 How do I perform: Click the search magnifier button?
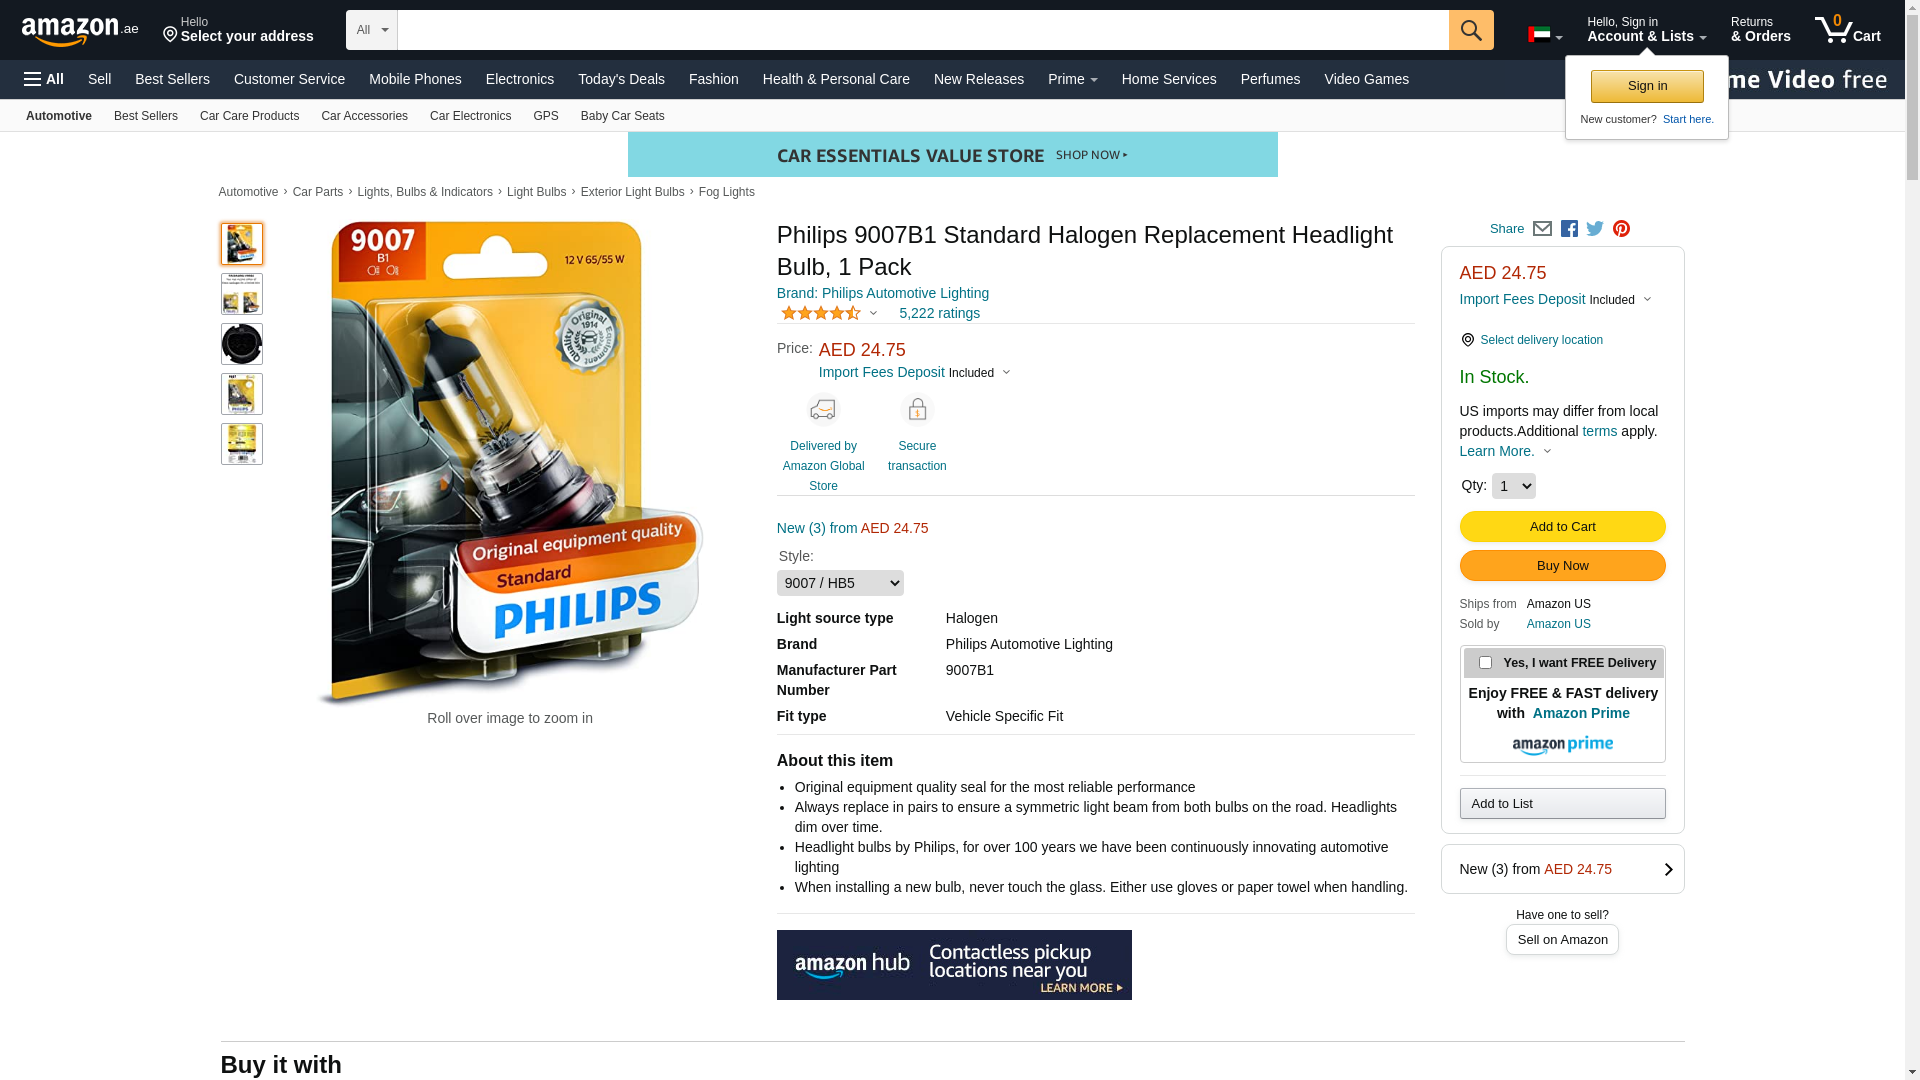pos(1471,30)
